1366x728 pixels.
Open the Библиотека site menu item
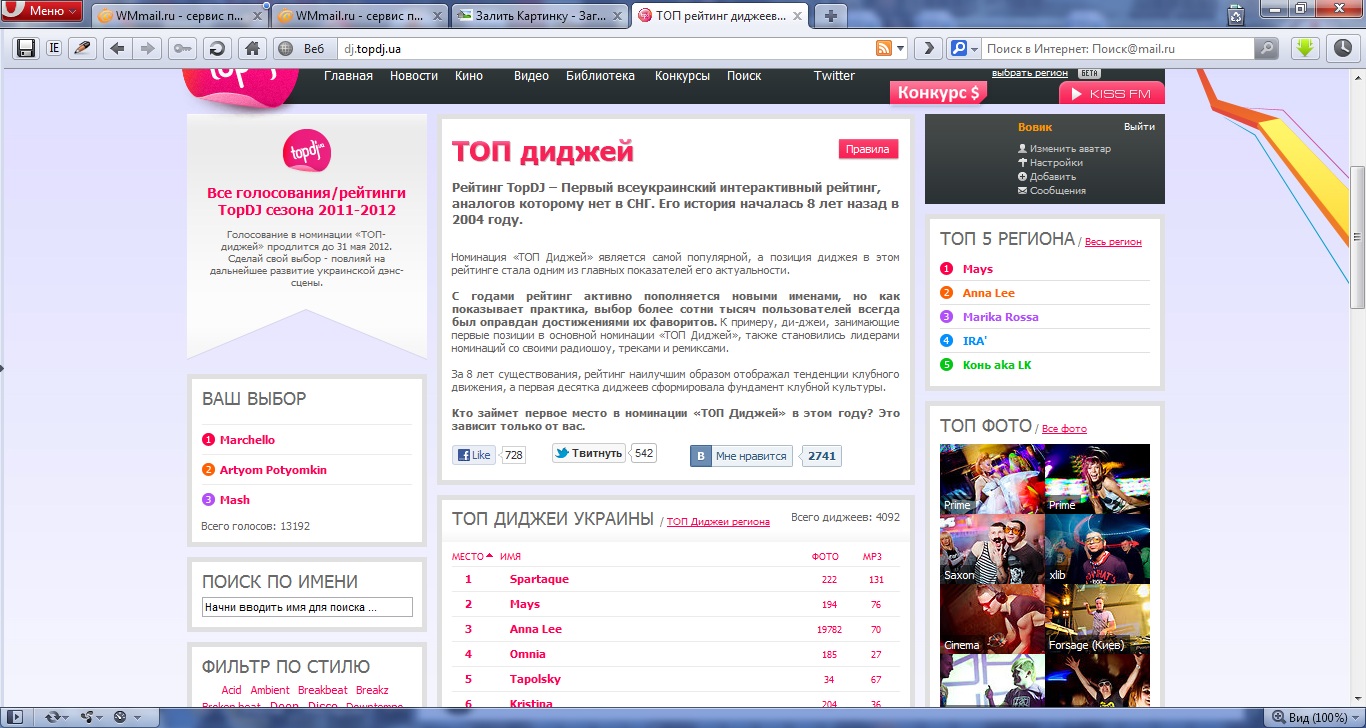[600, 76]
